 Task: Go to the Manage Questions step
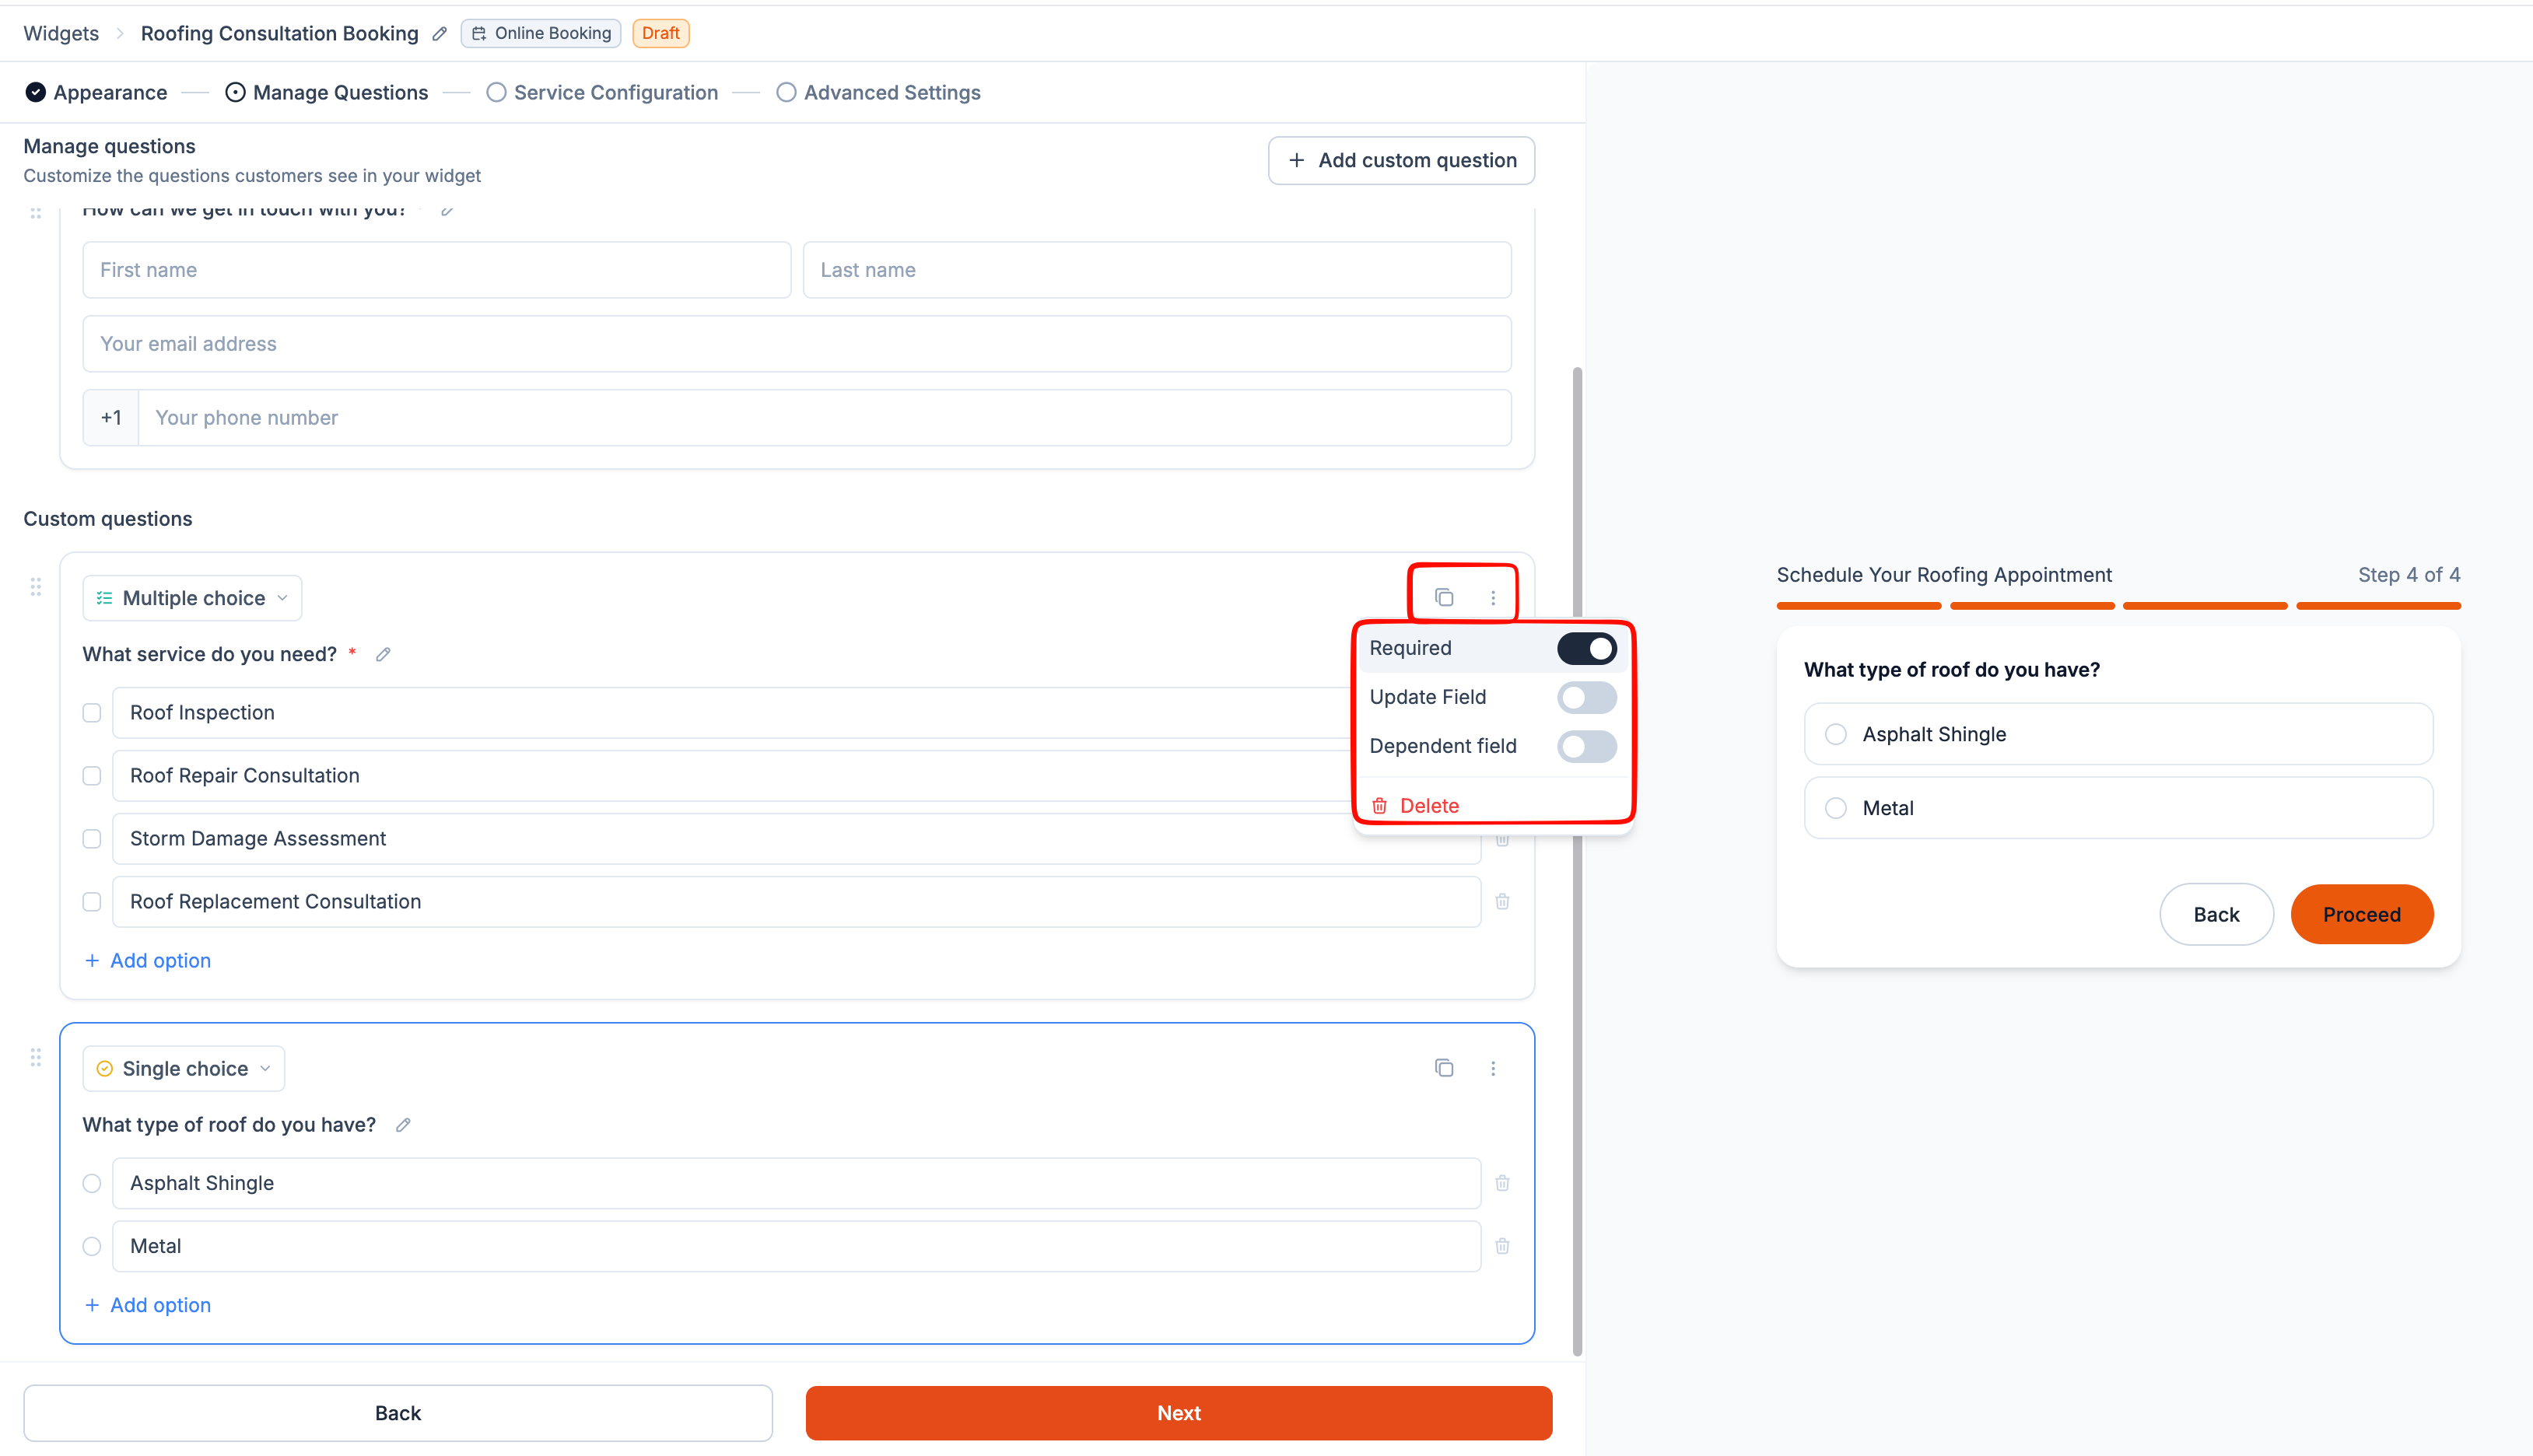point(327,92)
